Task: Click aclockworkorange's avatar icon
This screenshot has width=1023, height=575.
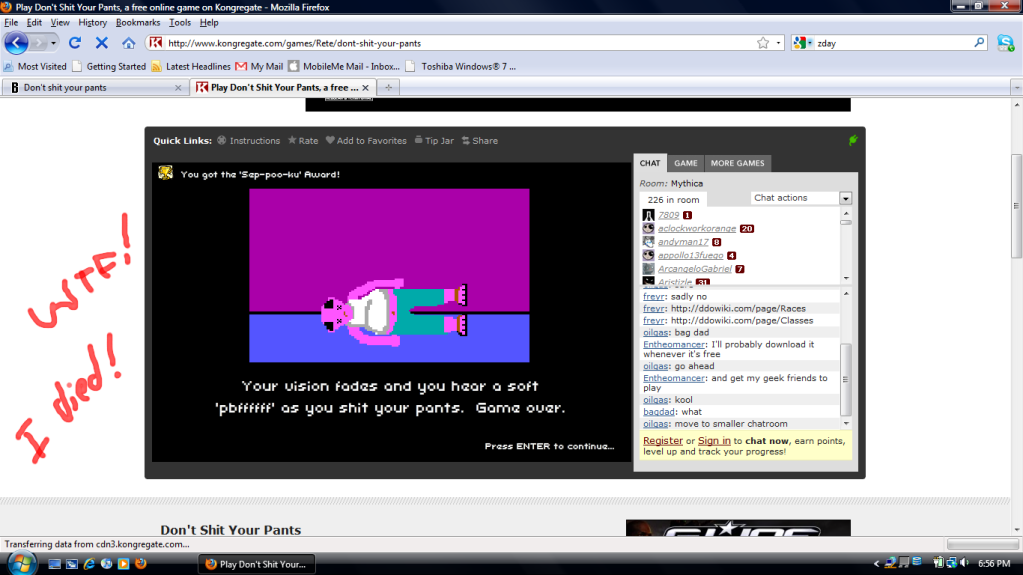Action: (x=649, y=228)
